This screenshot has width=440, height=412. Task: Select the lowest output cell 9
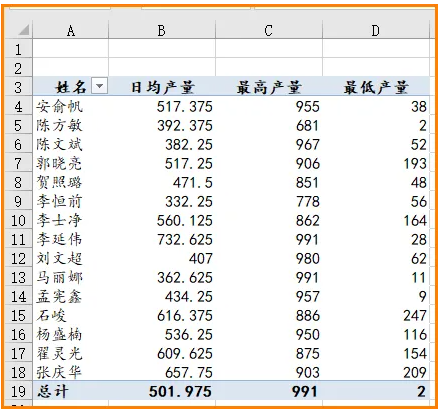tap(376, 296)
